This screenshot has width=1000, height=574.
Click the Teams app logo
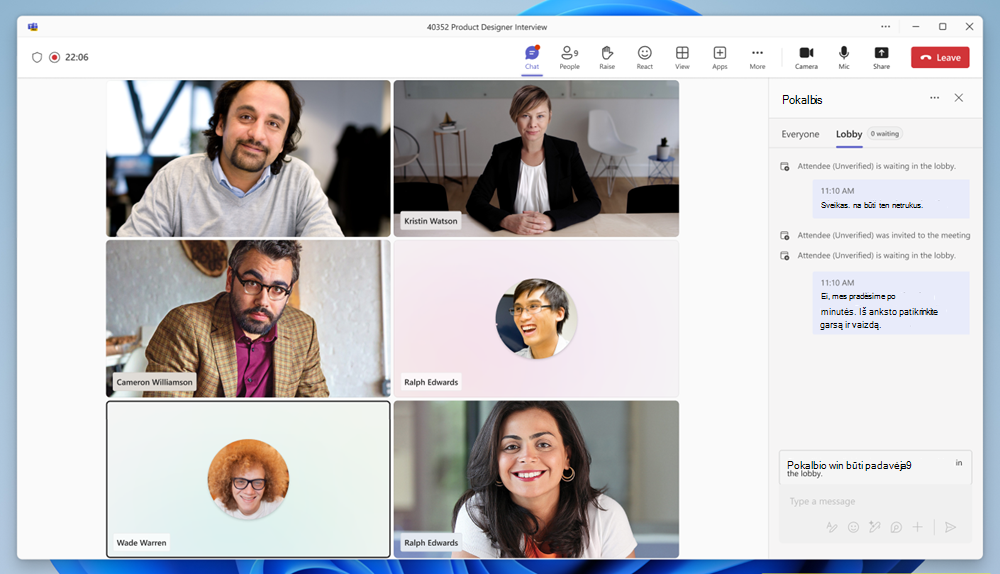[33, 27]
